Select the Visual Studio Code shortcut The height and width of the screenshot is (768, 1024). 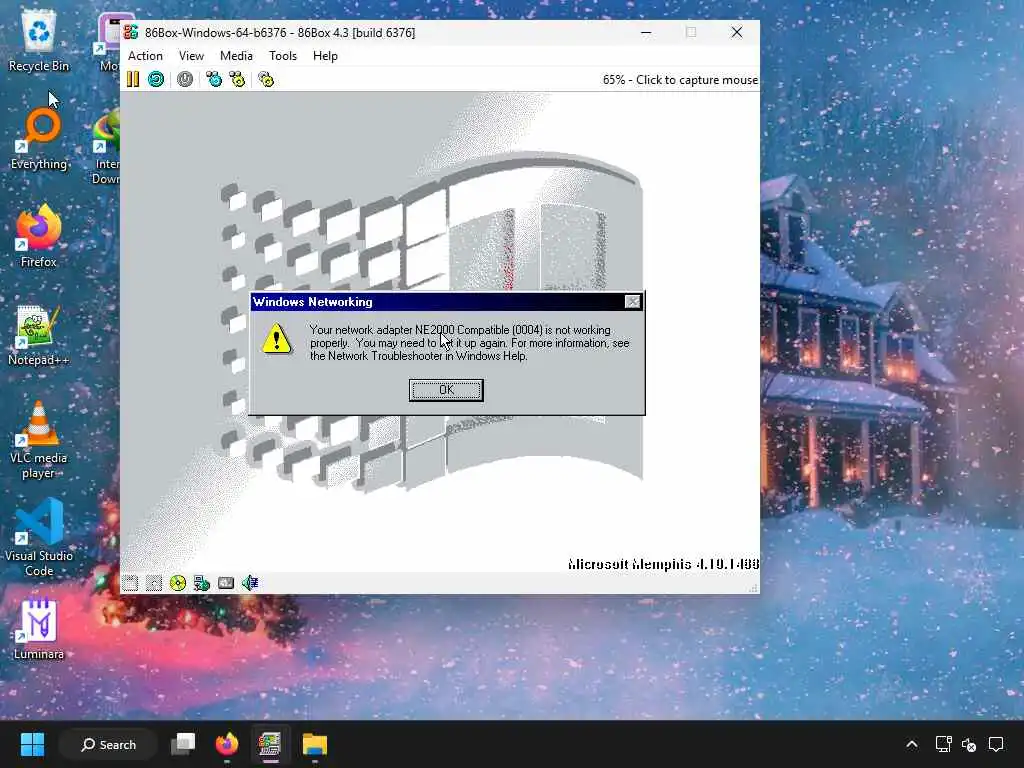point(39,538)
